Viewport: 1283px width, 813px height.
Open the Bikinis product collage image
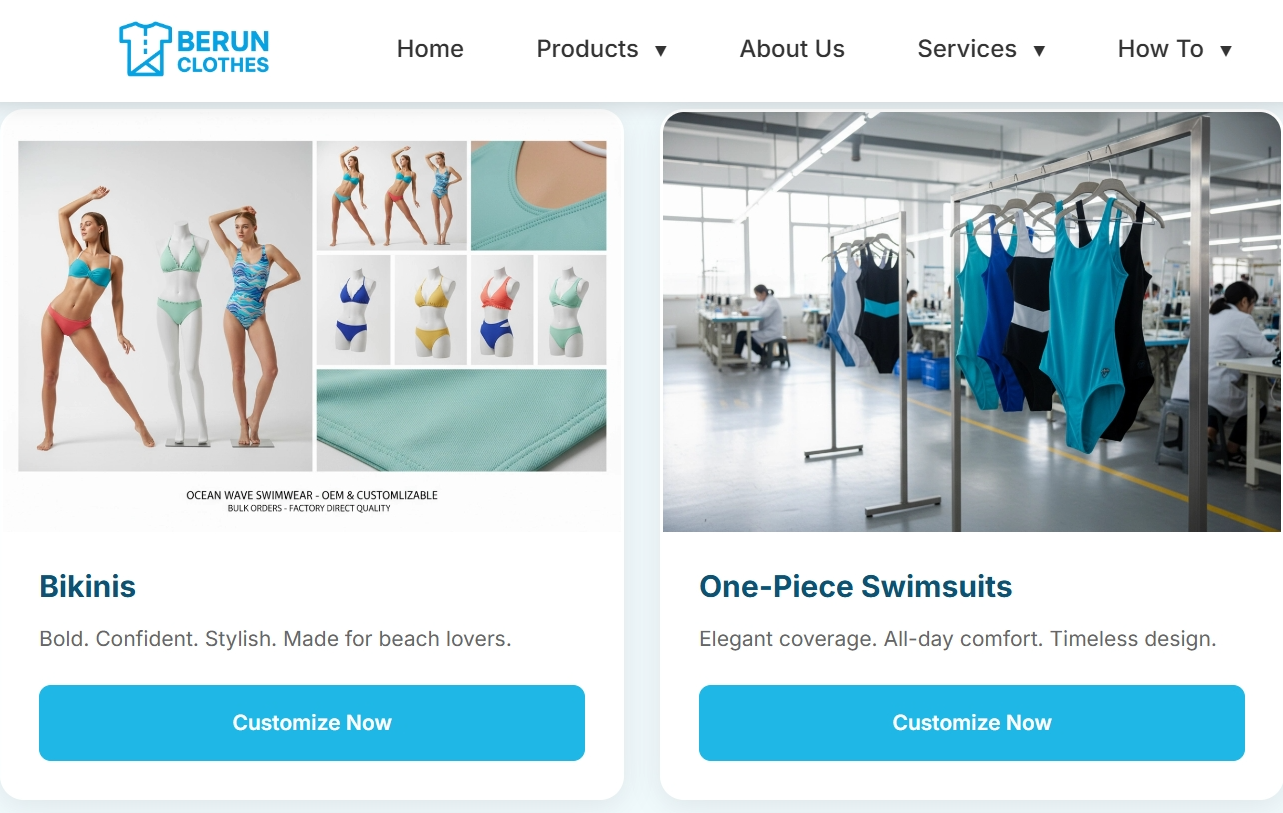click(x=312, y=322)
